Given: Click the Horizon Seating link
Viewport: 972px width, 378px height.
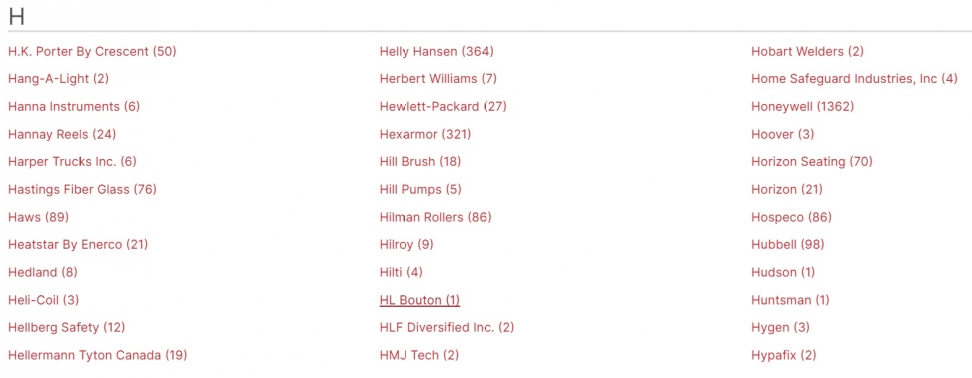Looking at the screenshot, I should 811,162.
